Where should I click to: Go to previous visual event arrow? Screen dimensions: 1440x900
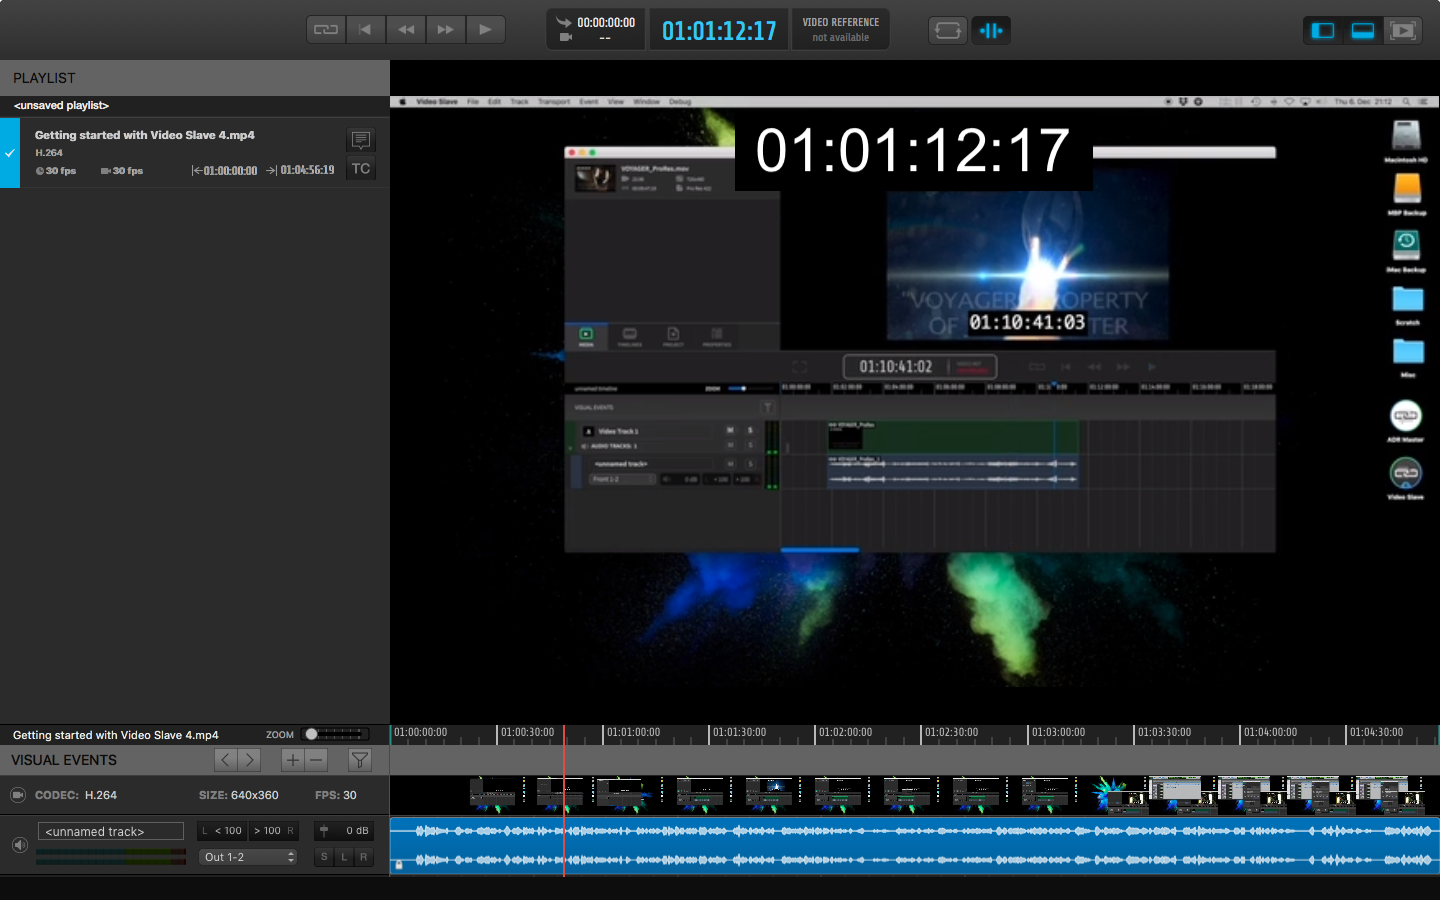coord(226,760)
